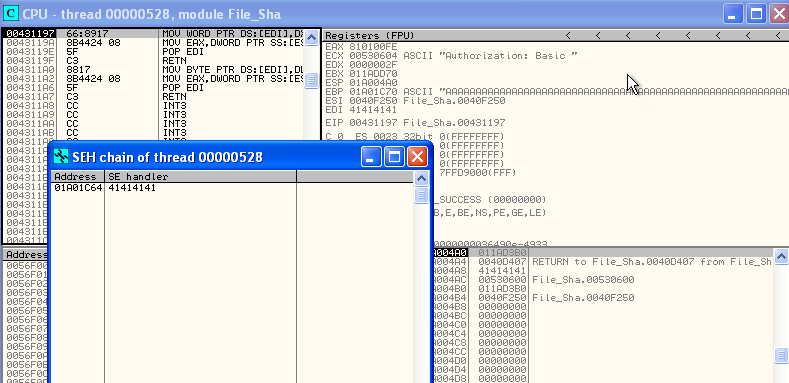Click the Registers (FPU) header
The image size is (789, 383).
click(370, 35)
